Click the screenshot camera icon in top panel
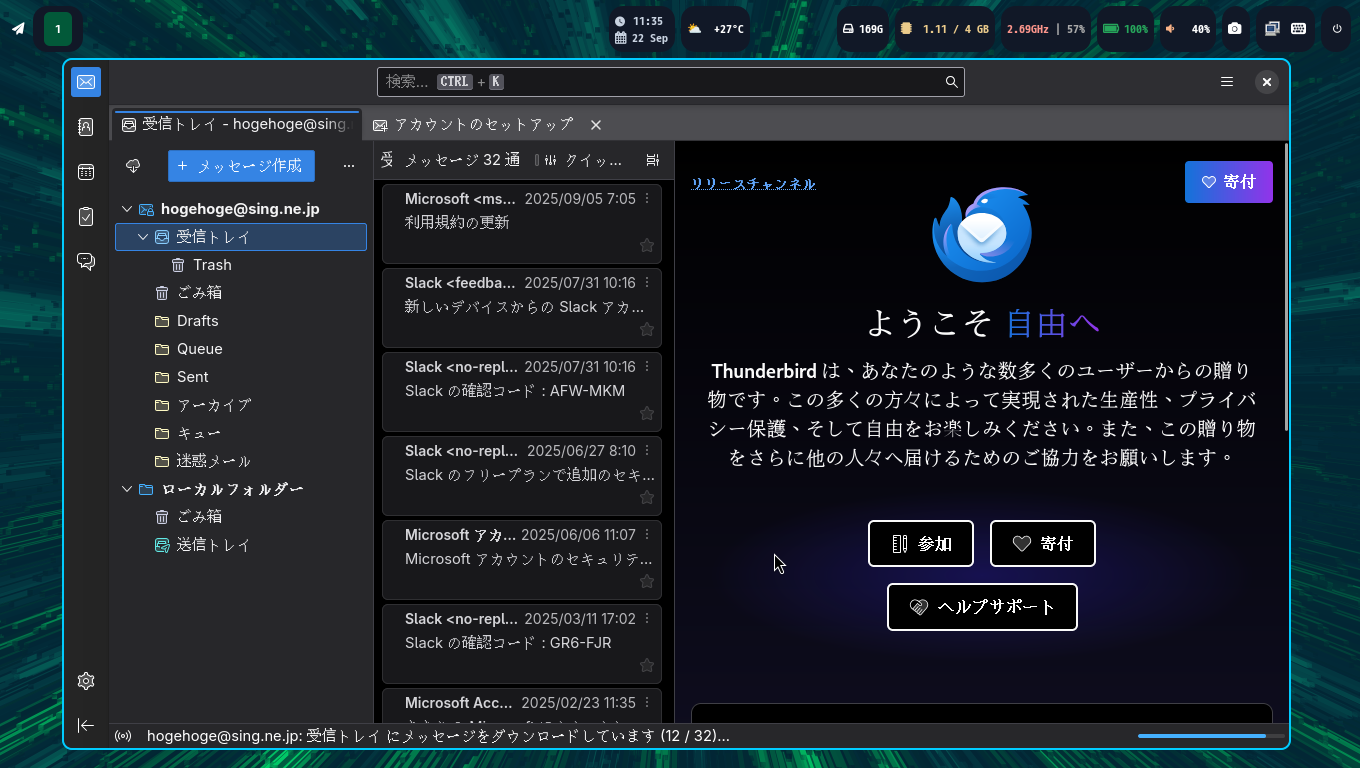This screenshot has width=1360, height=768. 1235,29
